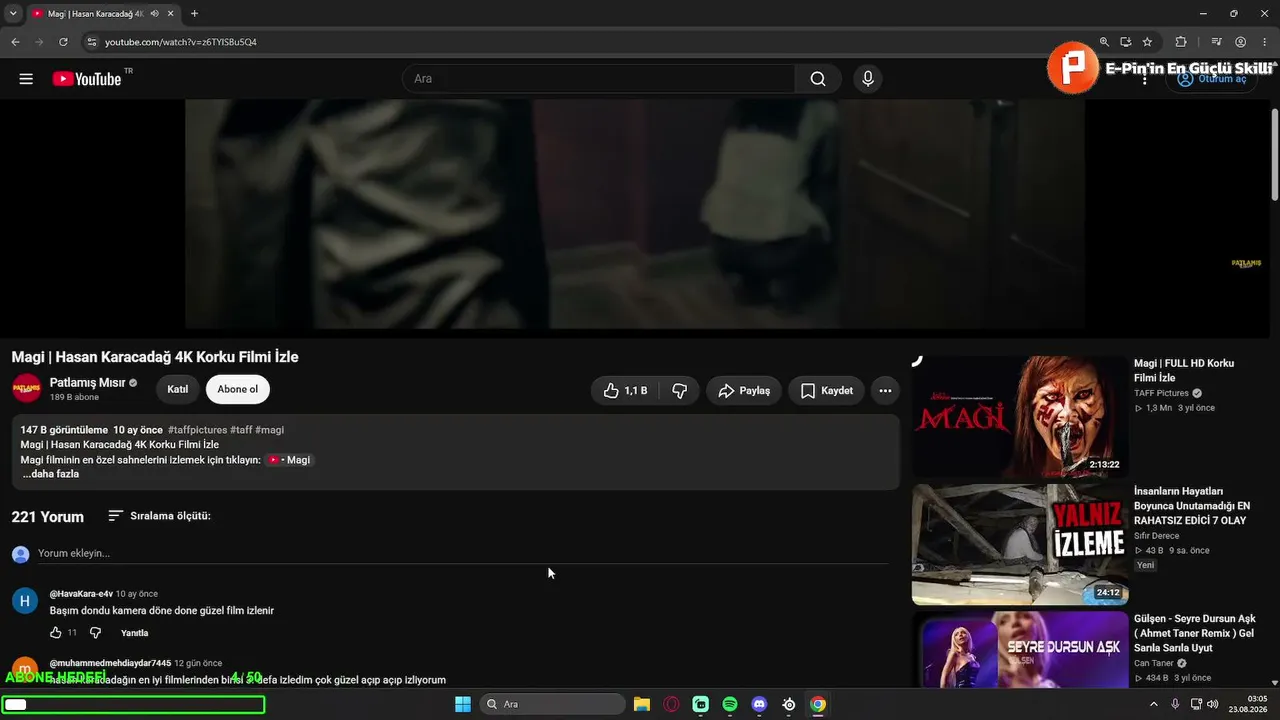Open @muhammedmehdiaydar7445 profile link
This screenshot has height=720, width=1280.
pos(110,663)
